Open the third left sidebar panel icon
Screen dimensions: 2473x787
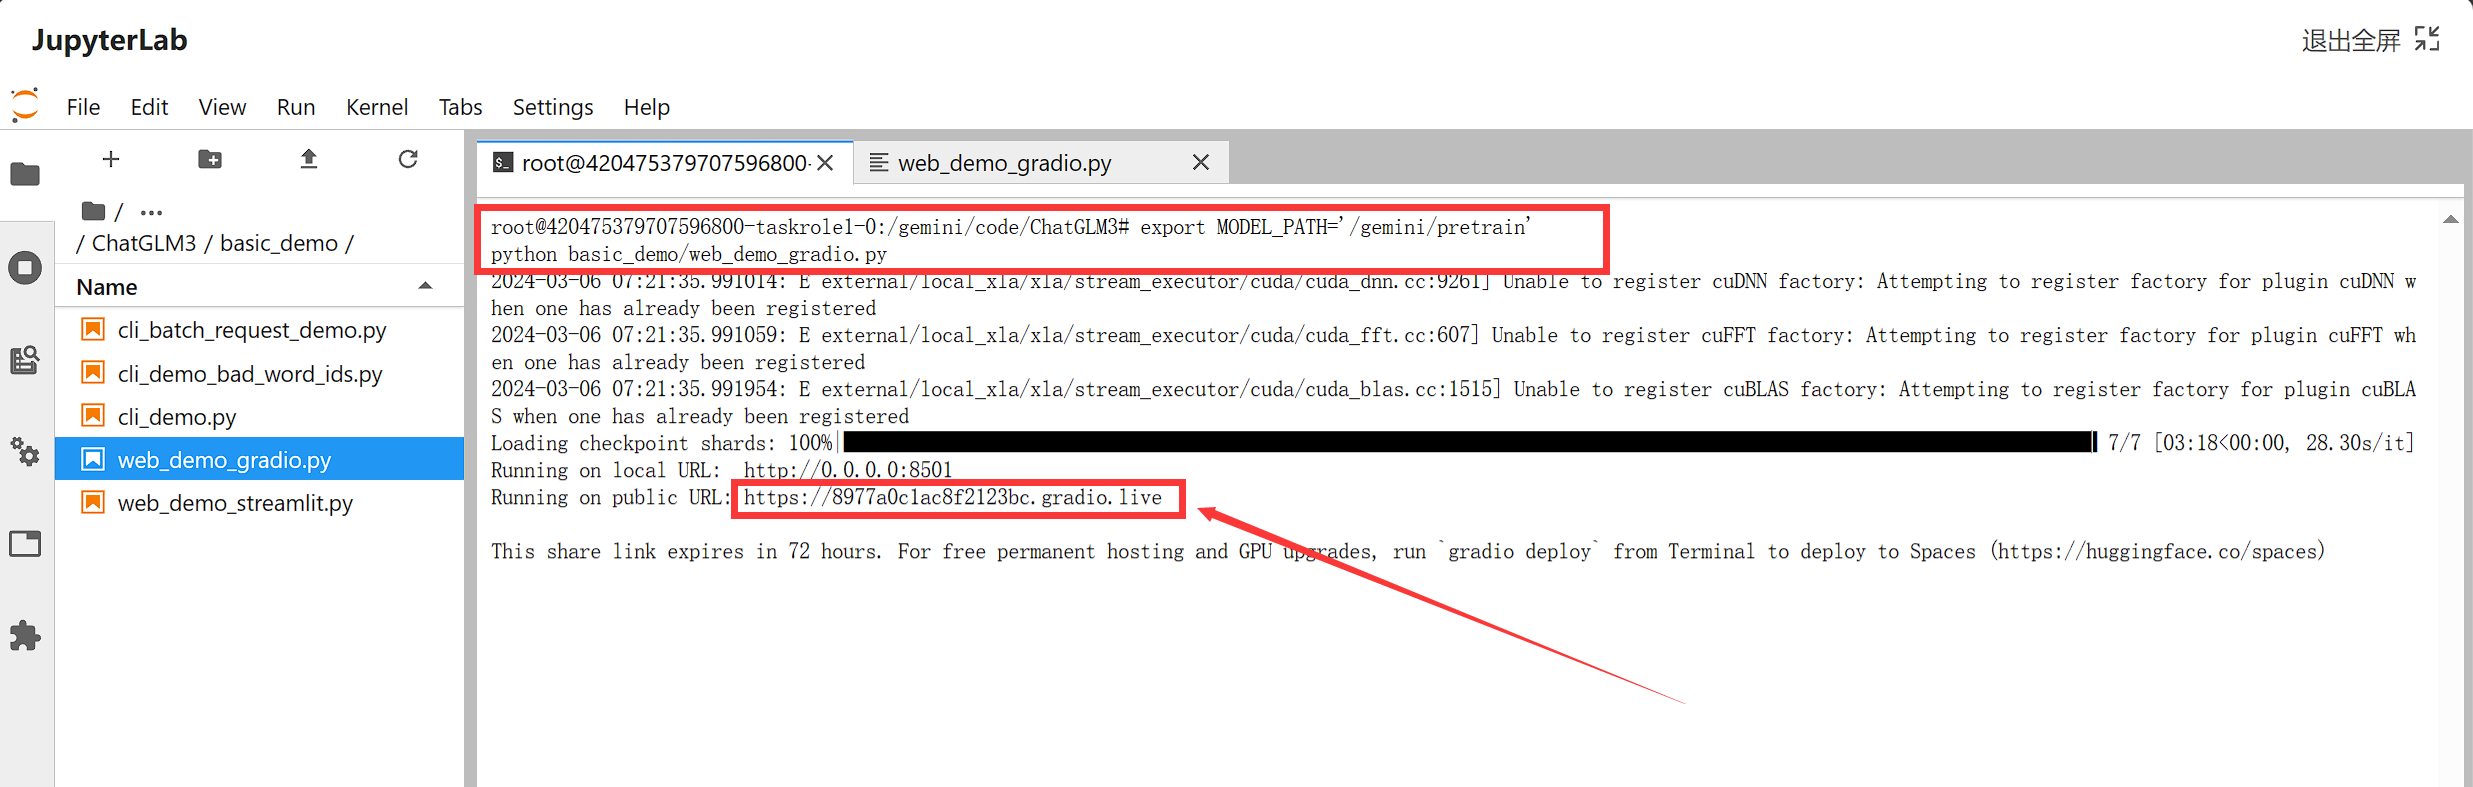[x=25, y=360]
